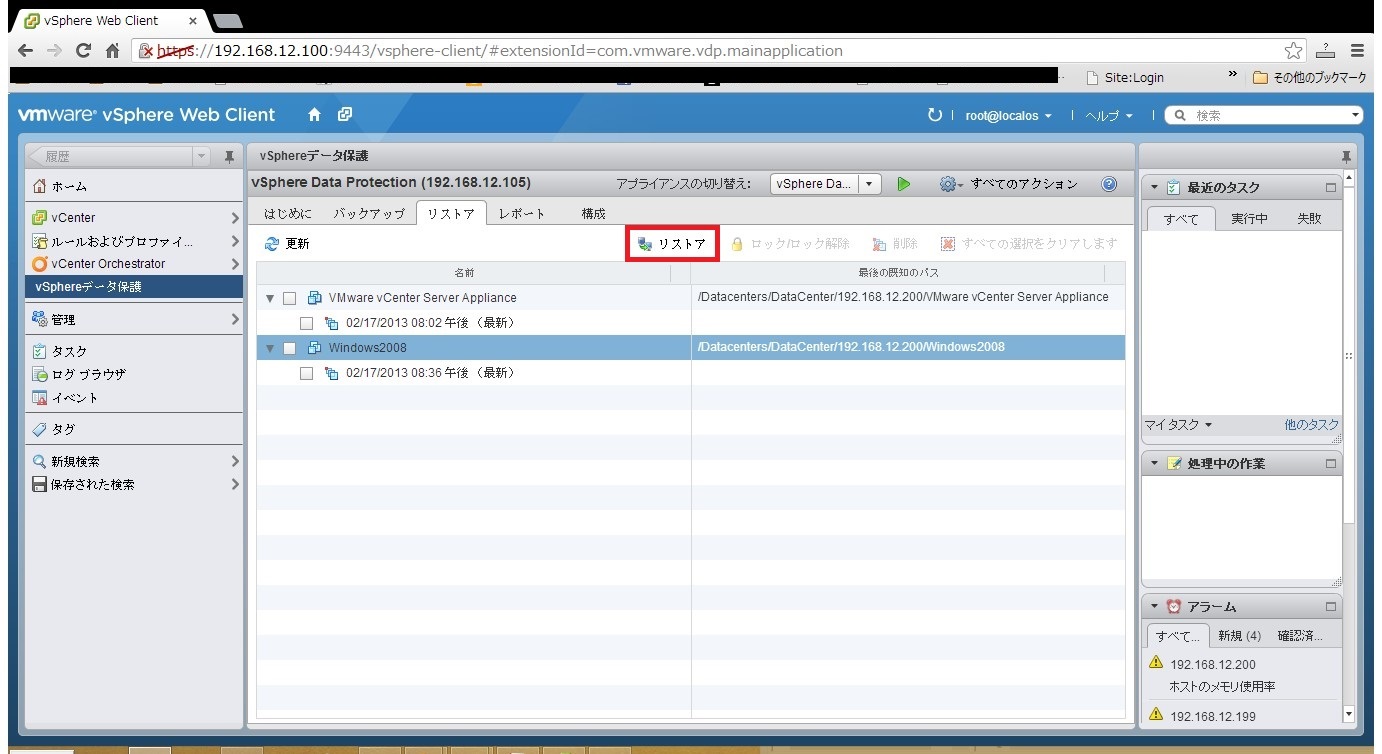Screen dimensions: 1382x754
Task: Switch to the 構成 tab
Action: 593,214
